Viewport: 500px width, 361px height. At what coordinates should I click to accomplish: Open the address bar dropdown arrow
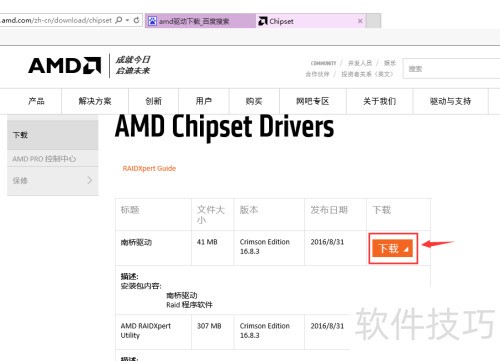[127, 21]
